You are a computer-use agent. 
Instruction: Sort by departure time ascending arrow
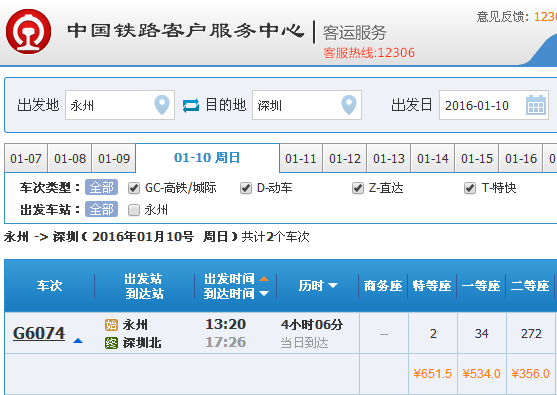[x=264, y=278]
